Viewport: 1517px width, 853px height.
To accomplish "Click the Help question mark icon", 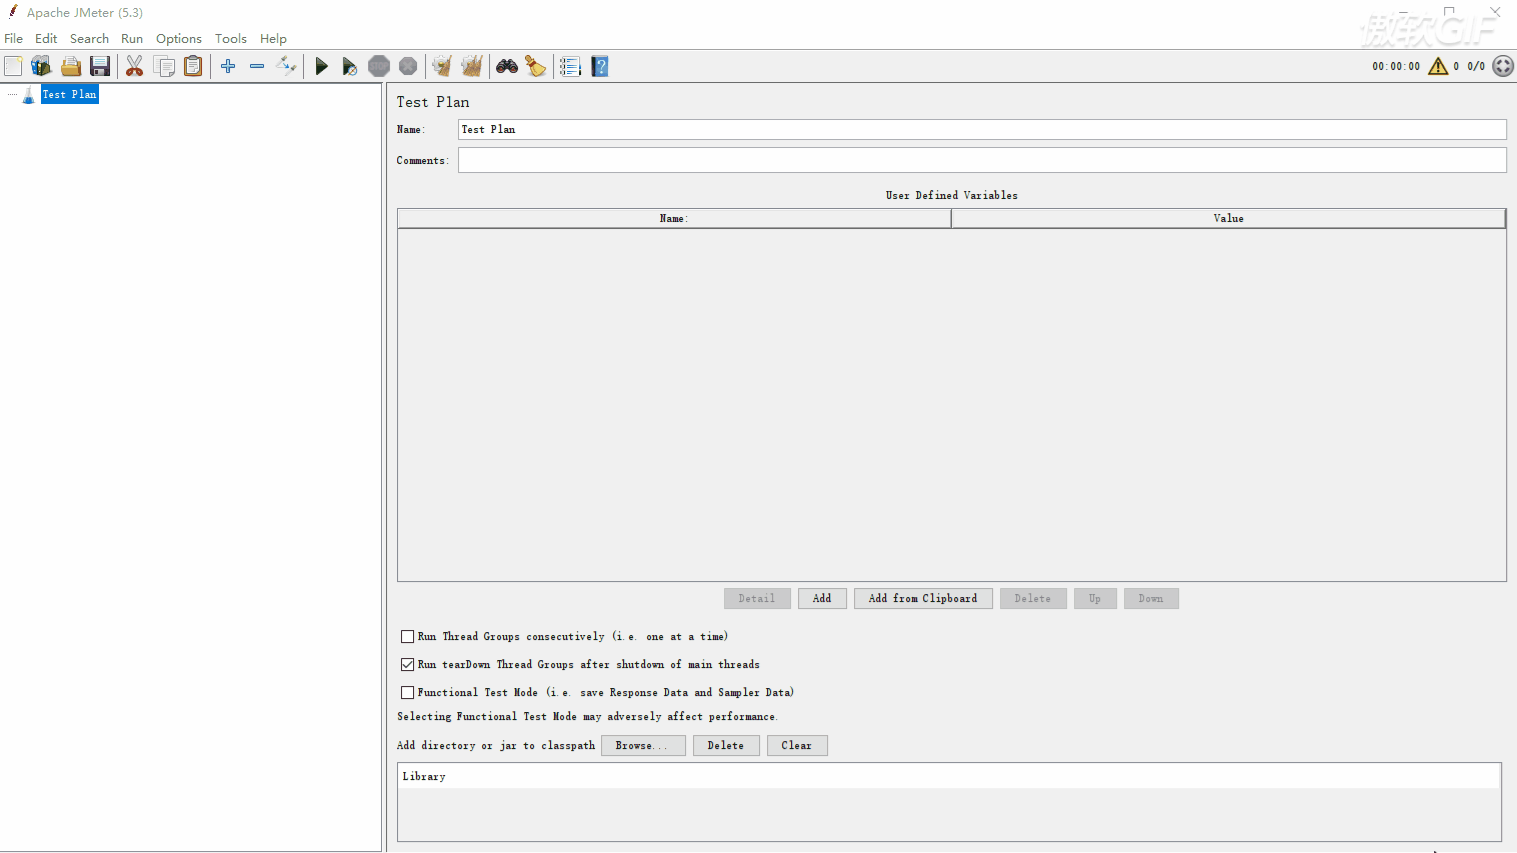I will [600, 66].
